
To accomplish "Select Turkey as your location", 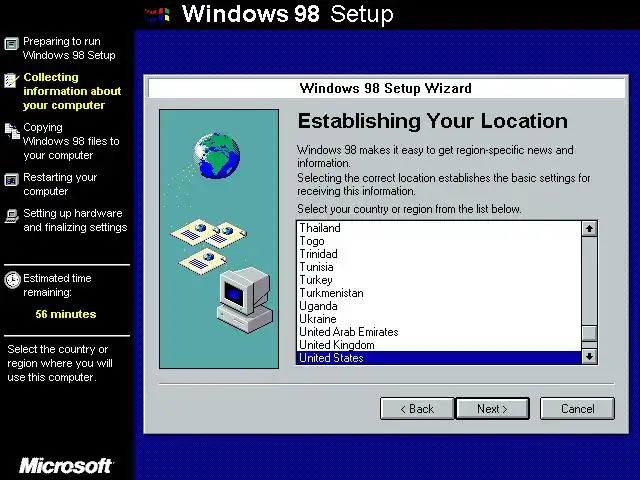I will (439, 280).
